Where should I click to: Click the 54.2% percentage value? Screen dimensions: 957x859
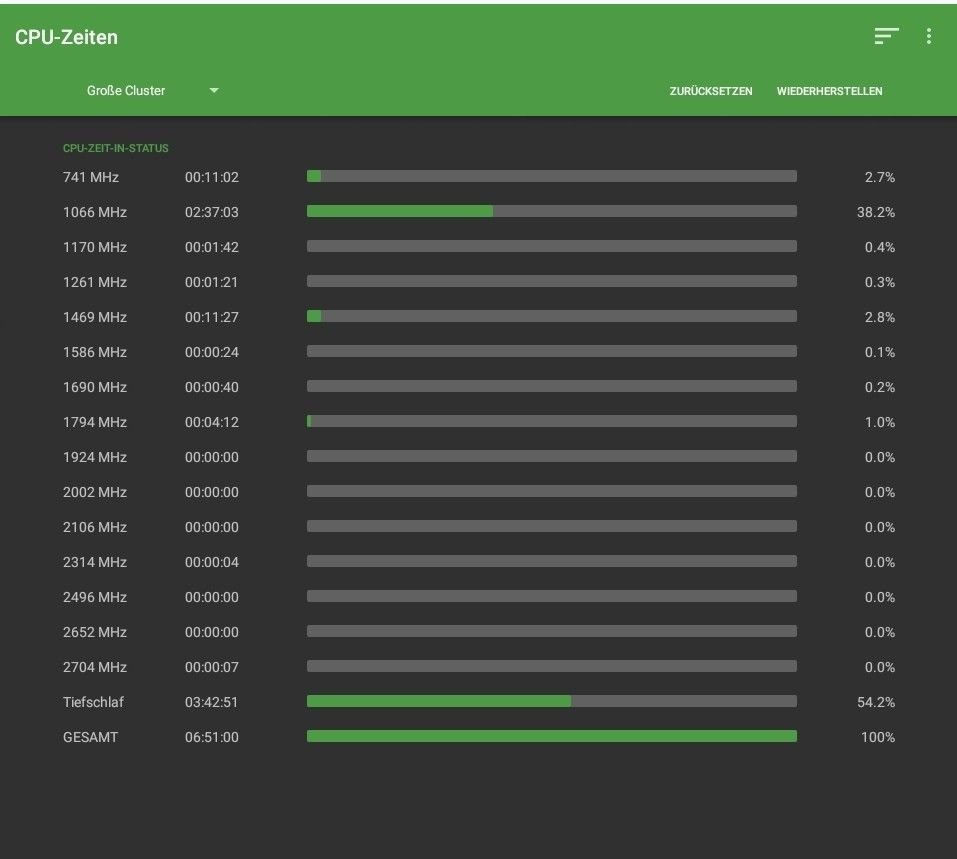point(876,702)
